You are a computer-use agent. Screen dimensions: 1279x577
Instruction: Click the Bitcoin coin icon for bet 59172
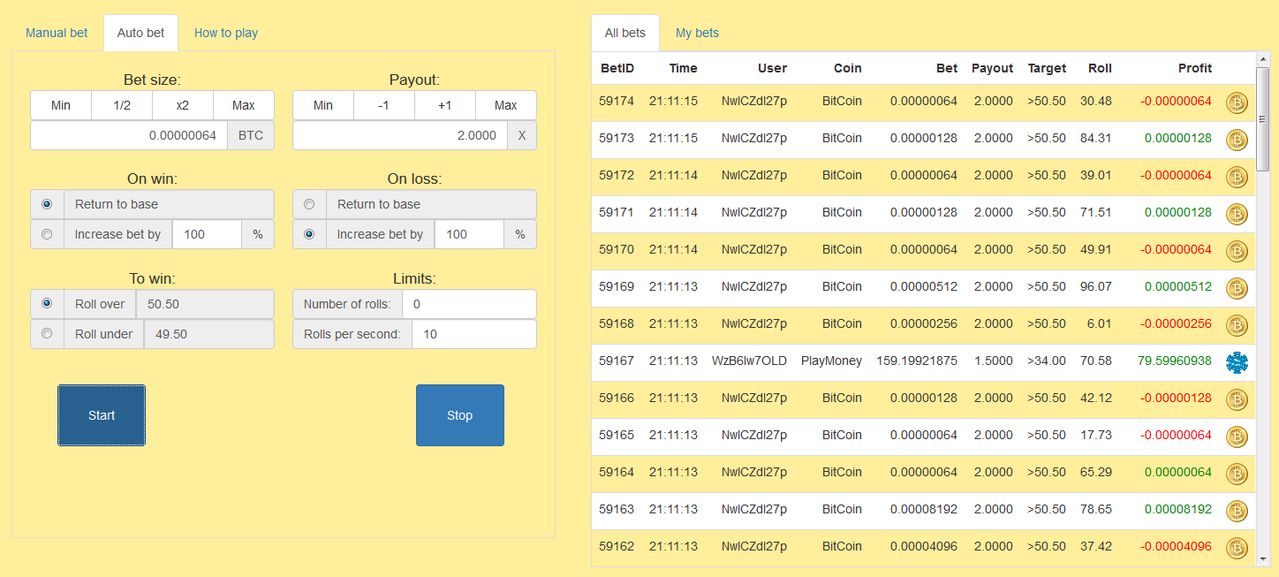(x=1237, y=177)
